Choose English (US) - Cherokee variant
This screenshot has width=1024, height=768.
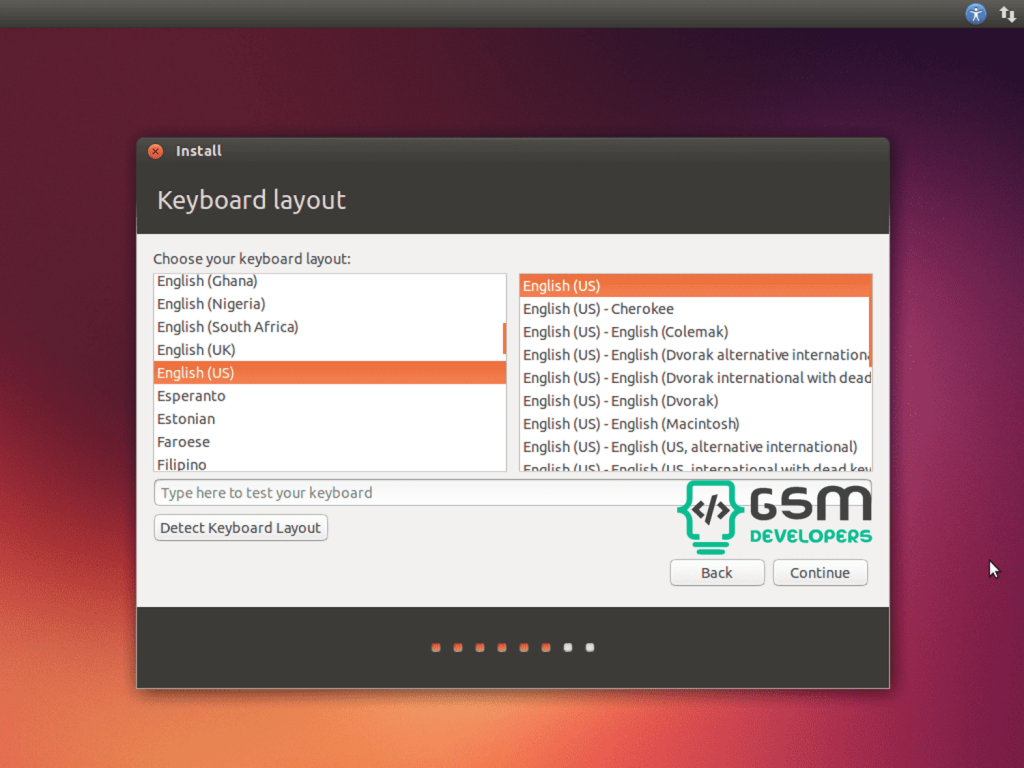598,309
